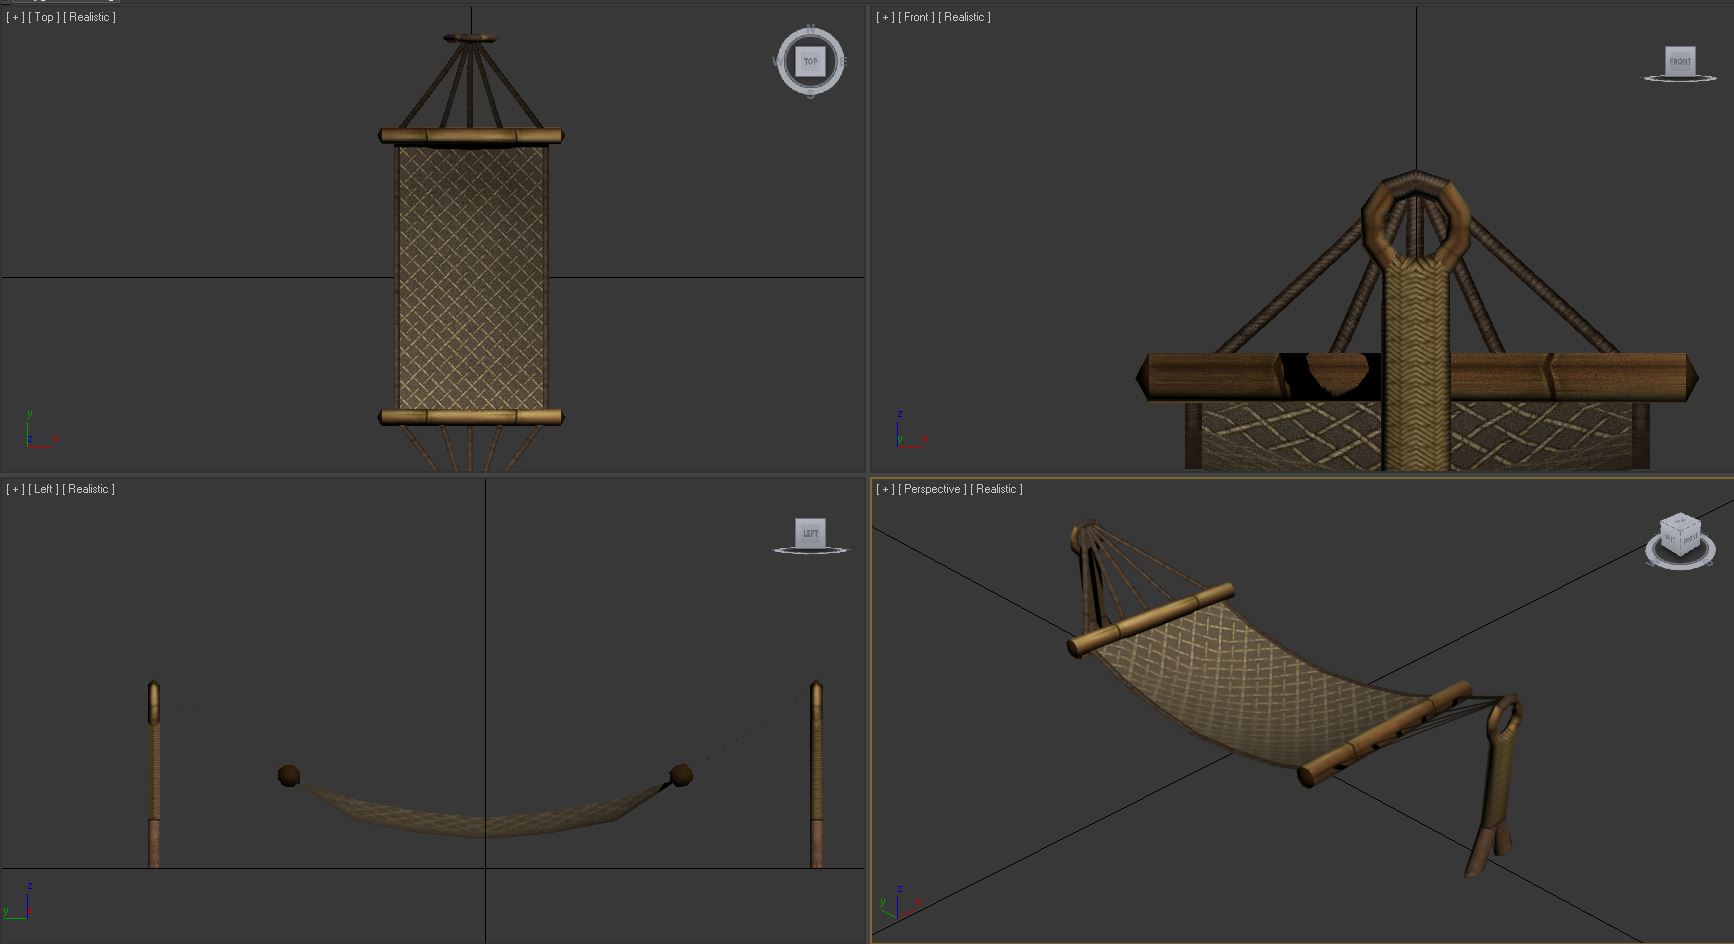Select the lower bamboo bar in Top viewport
The height and width of the screenshot is (944, 1734).
pyautogui.click(x=471, y=417)
